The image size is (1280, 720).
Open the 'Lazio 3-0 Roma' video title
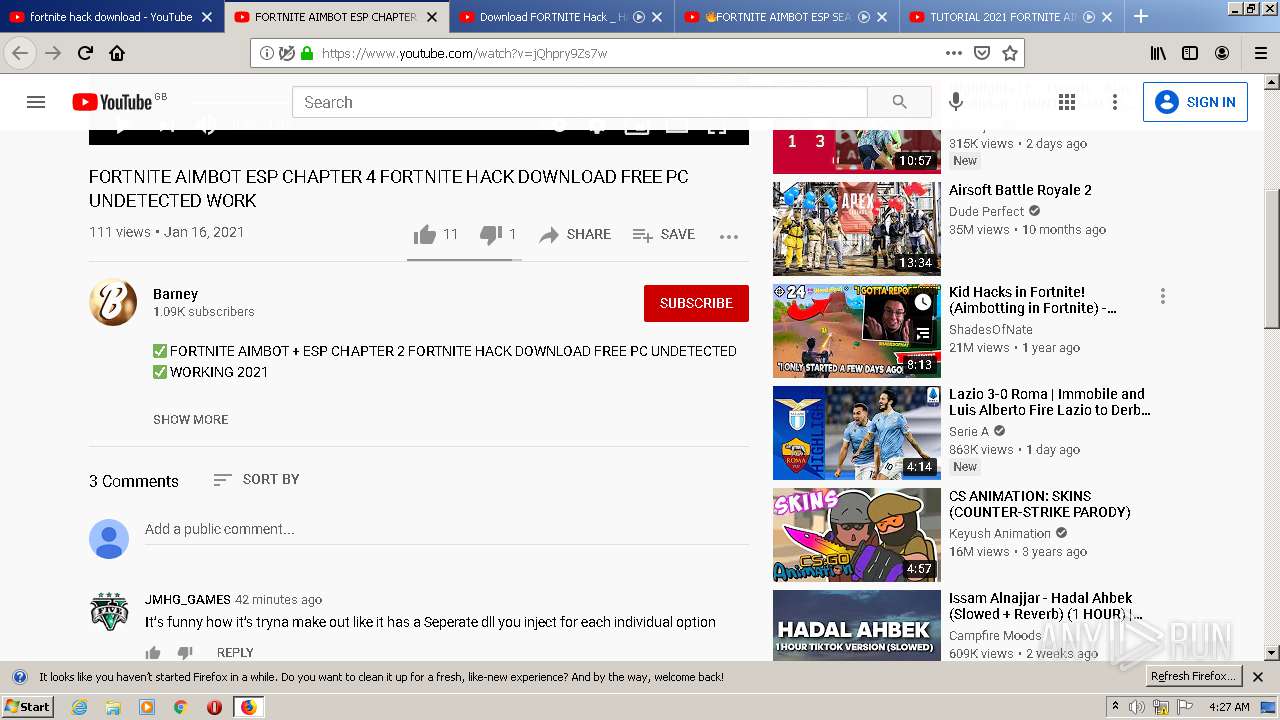coord(1050,402)
